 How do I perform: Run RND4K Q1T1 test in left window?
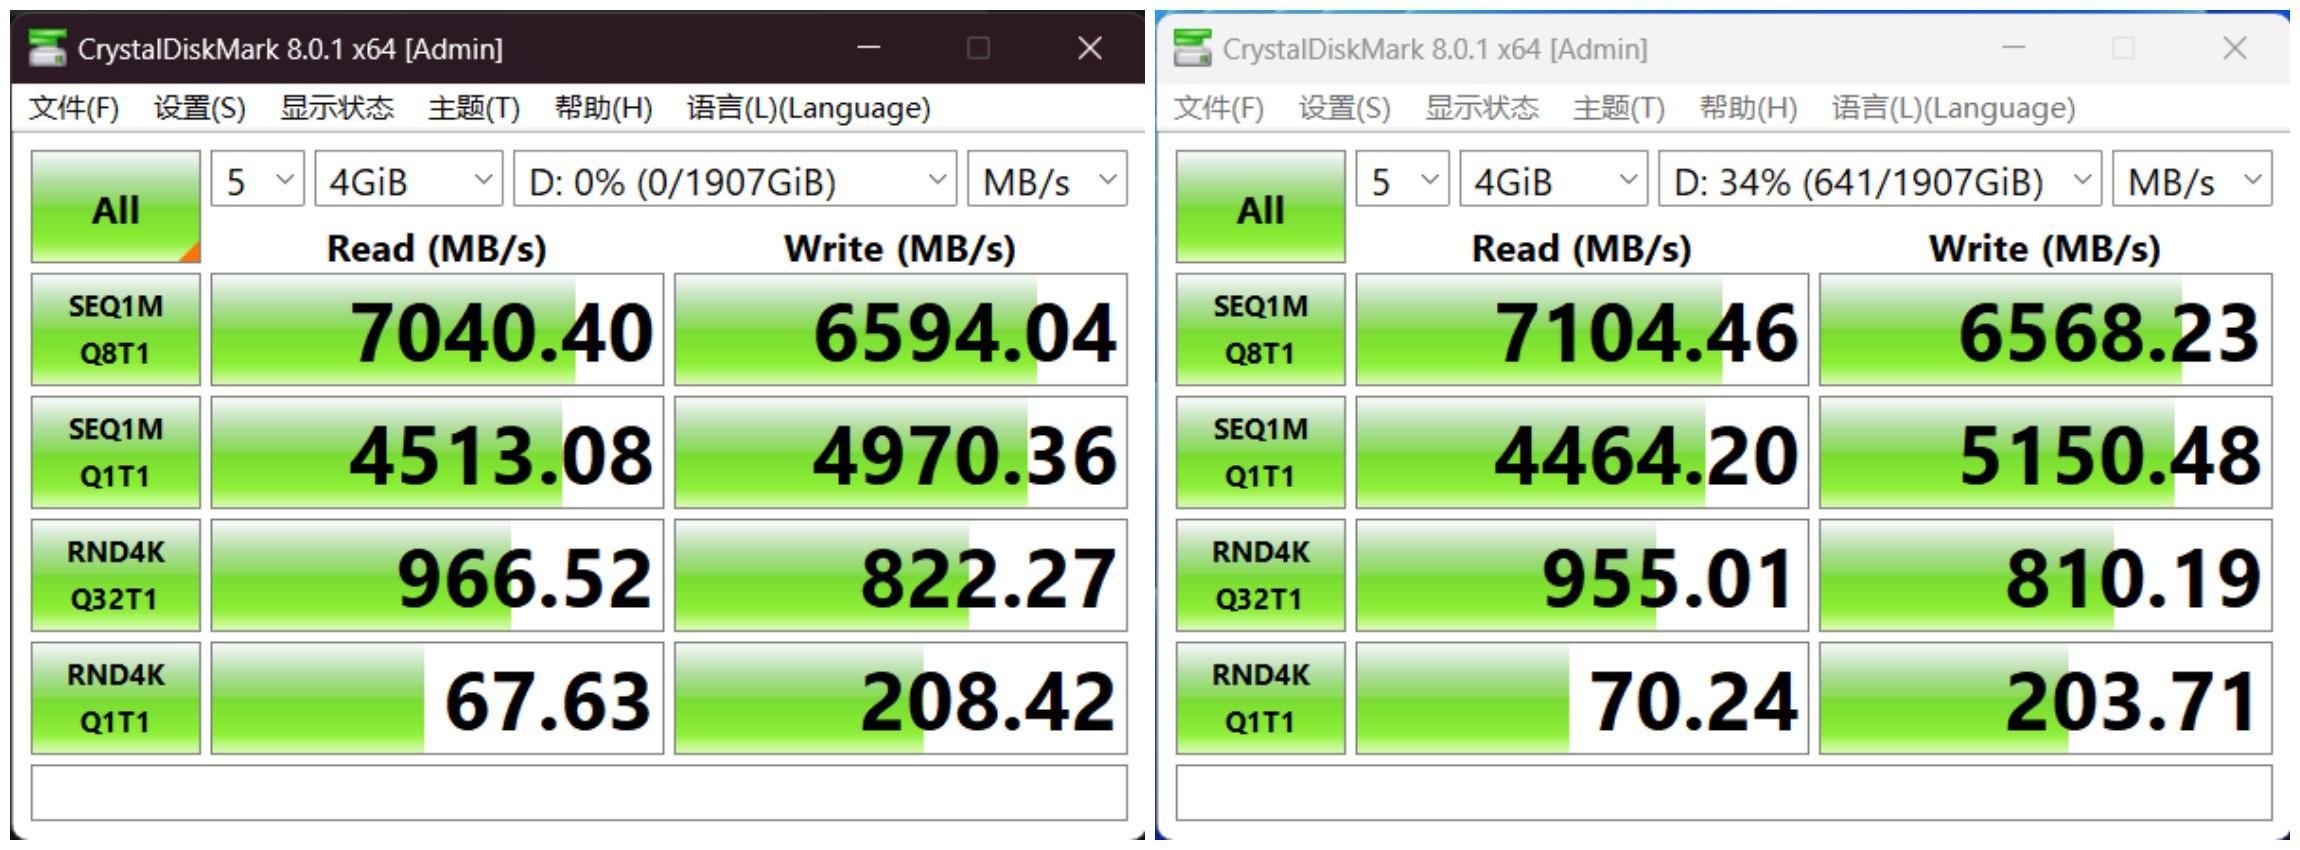(x=116, y=698)
